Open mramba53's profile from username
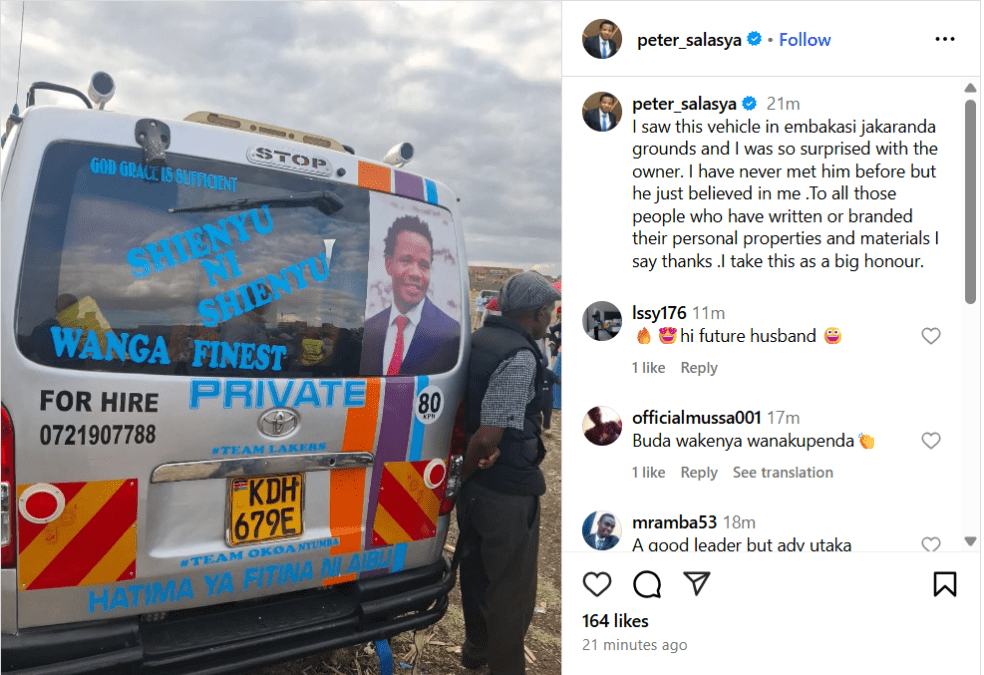The image size is (984, 675). point(674,522)
